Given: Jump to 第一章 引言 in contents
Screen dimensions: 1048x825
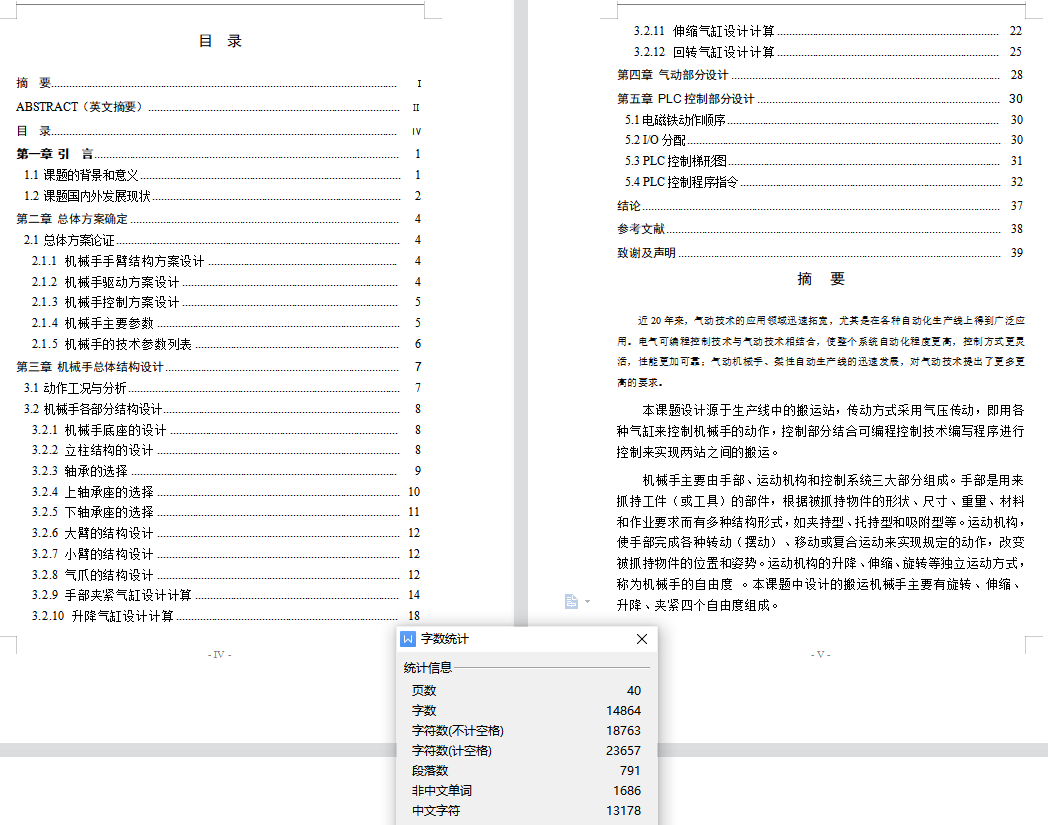Looking at the screenshot, I should pyautogui.click(x=55, y=154).
